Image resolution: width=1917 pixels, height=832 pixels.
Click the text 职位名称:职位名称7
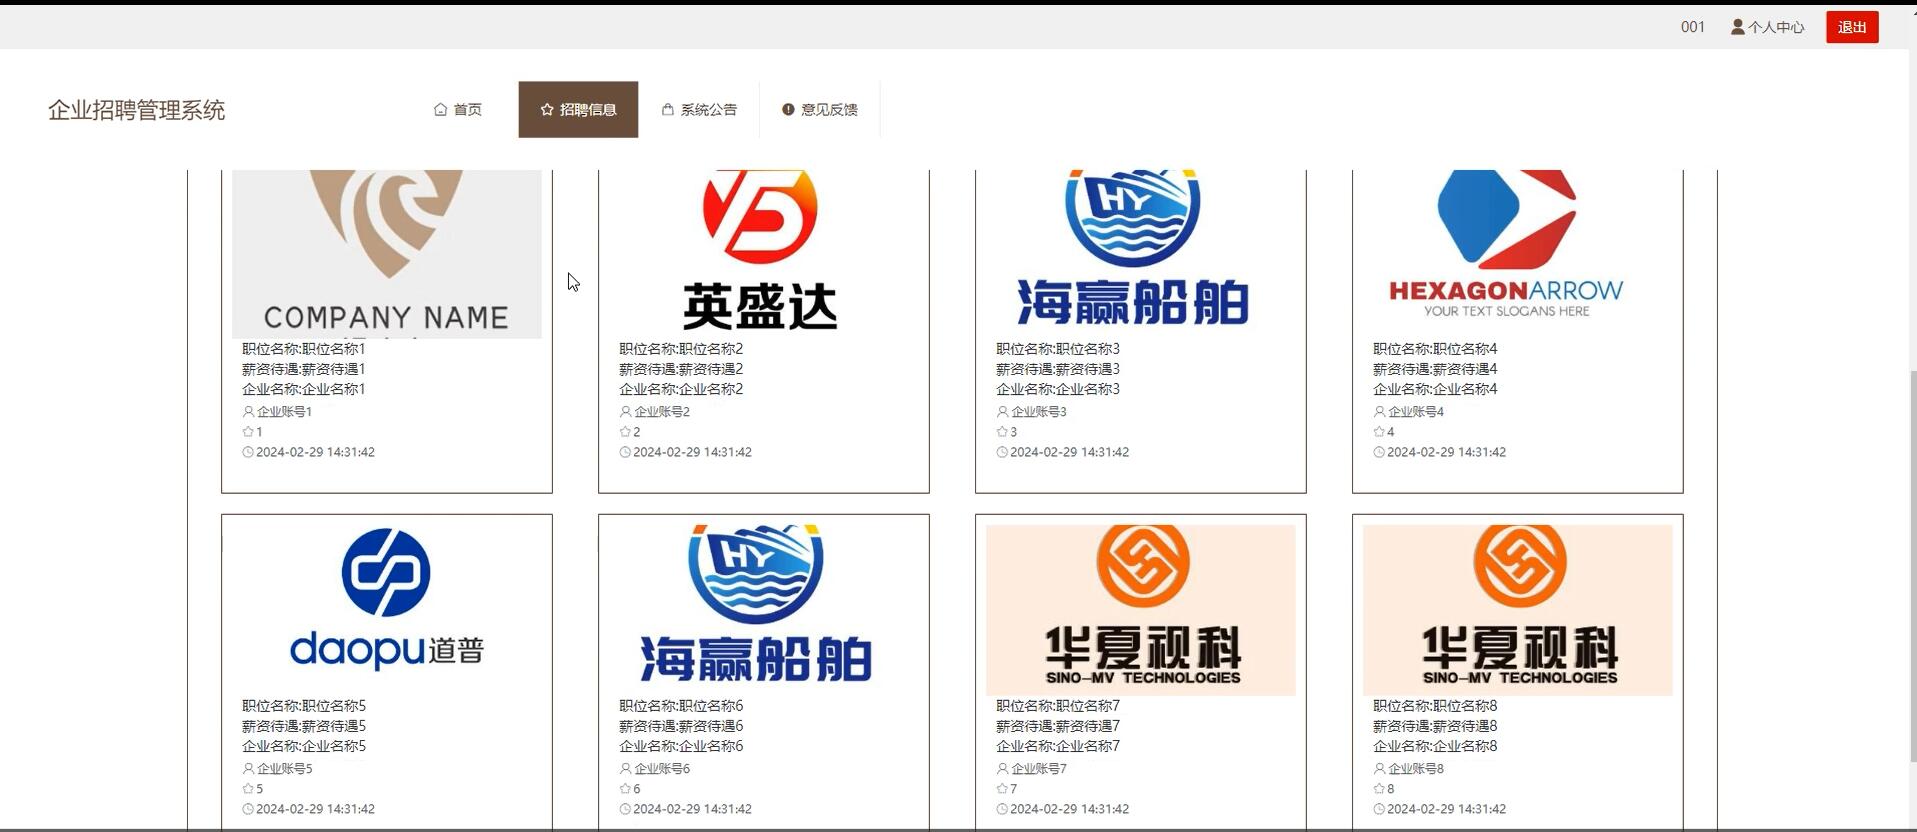(x=1058, y=706)
